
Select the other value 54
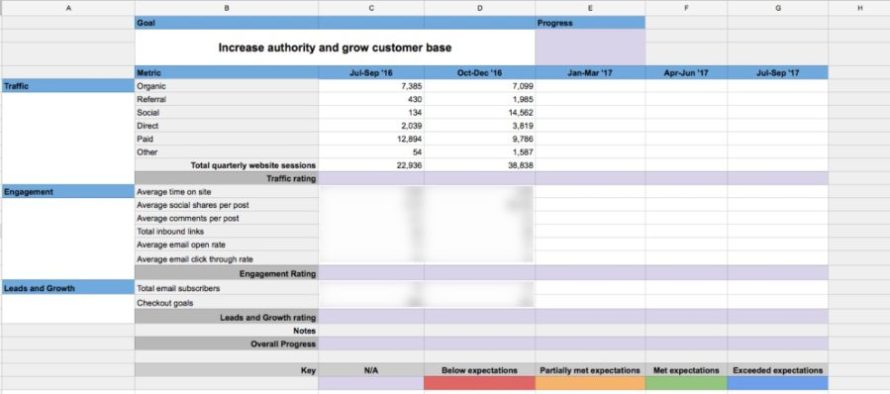[371, 152]
